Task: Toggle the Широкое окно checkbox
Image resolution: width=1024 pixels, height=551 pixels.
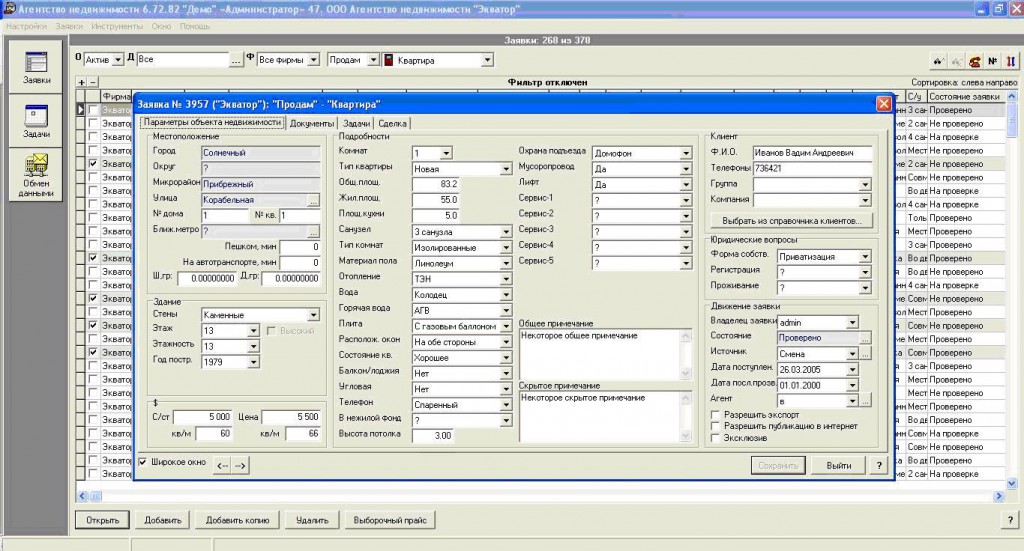Action: coord(144,462)
